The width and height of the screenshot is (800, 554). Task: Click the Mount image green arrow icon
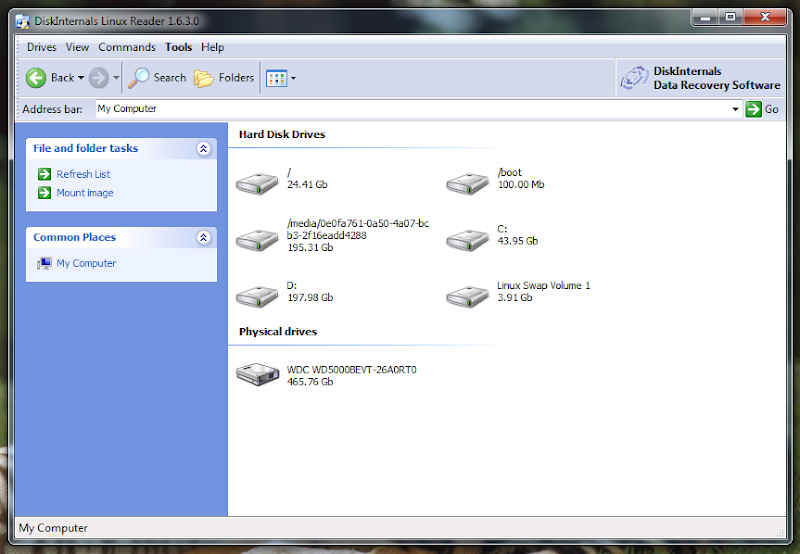pos(44,193)
